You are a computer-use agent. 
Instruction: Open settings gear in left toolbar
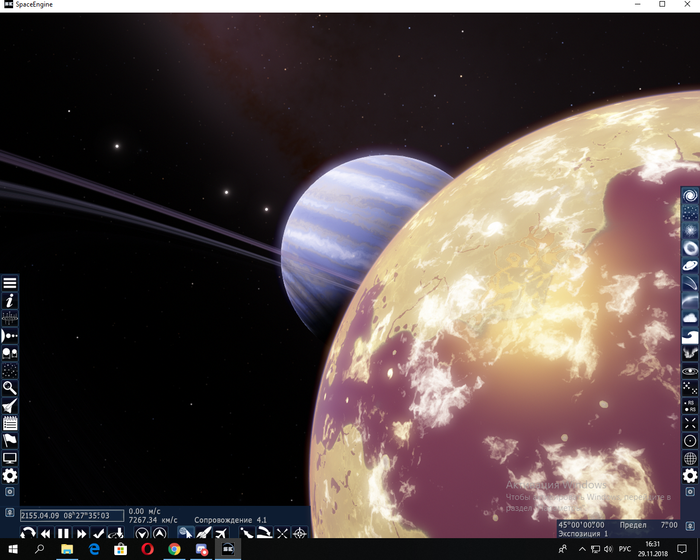click(x=10, y=476)
